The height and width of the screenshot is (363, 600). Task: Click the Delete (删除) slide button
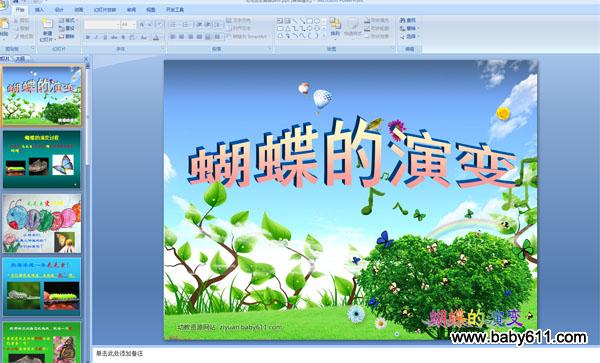click(x=67, y=36)
